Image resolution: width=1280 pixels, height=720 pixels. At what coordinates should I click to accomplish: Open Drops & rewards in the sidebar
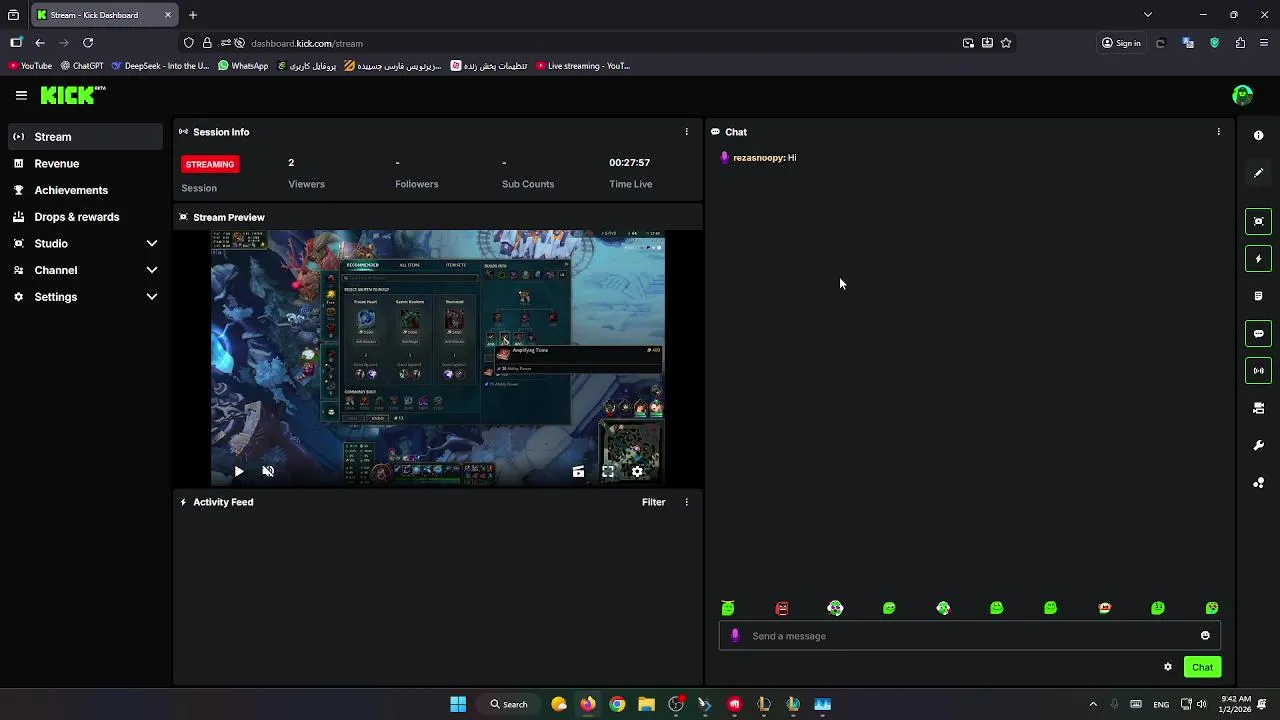point(86,217)
